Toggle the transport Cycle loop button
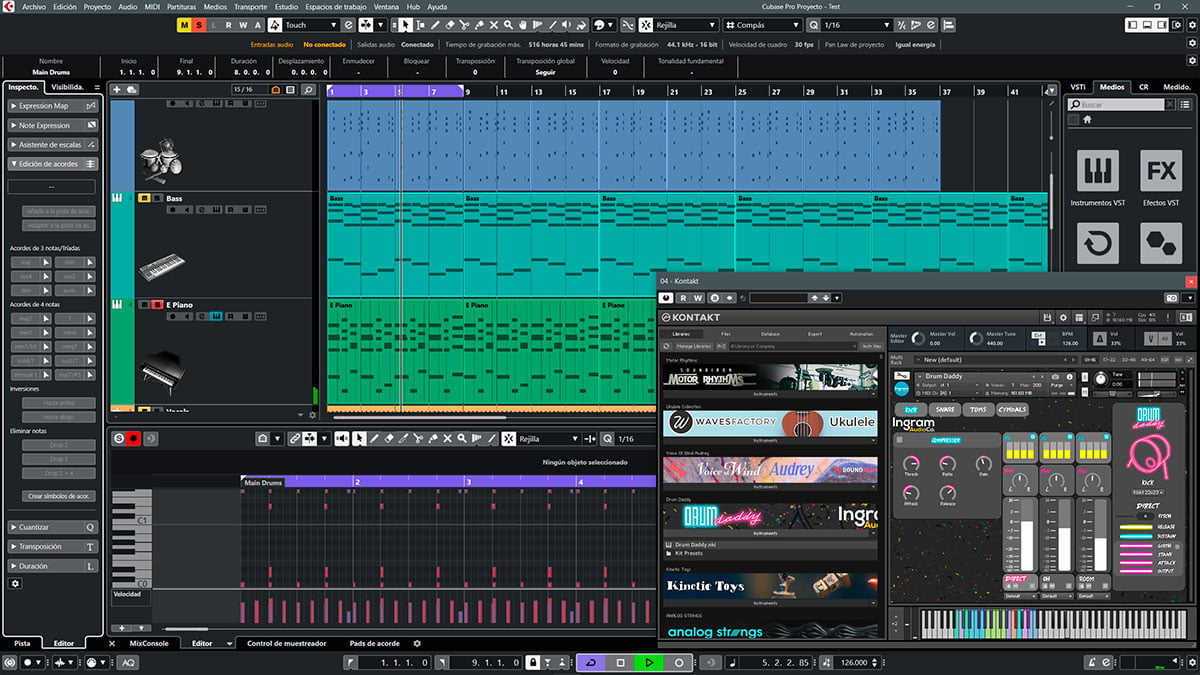The image size is (1200, 675). click(x=590, y=662)
